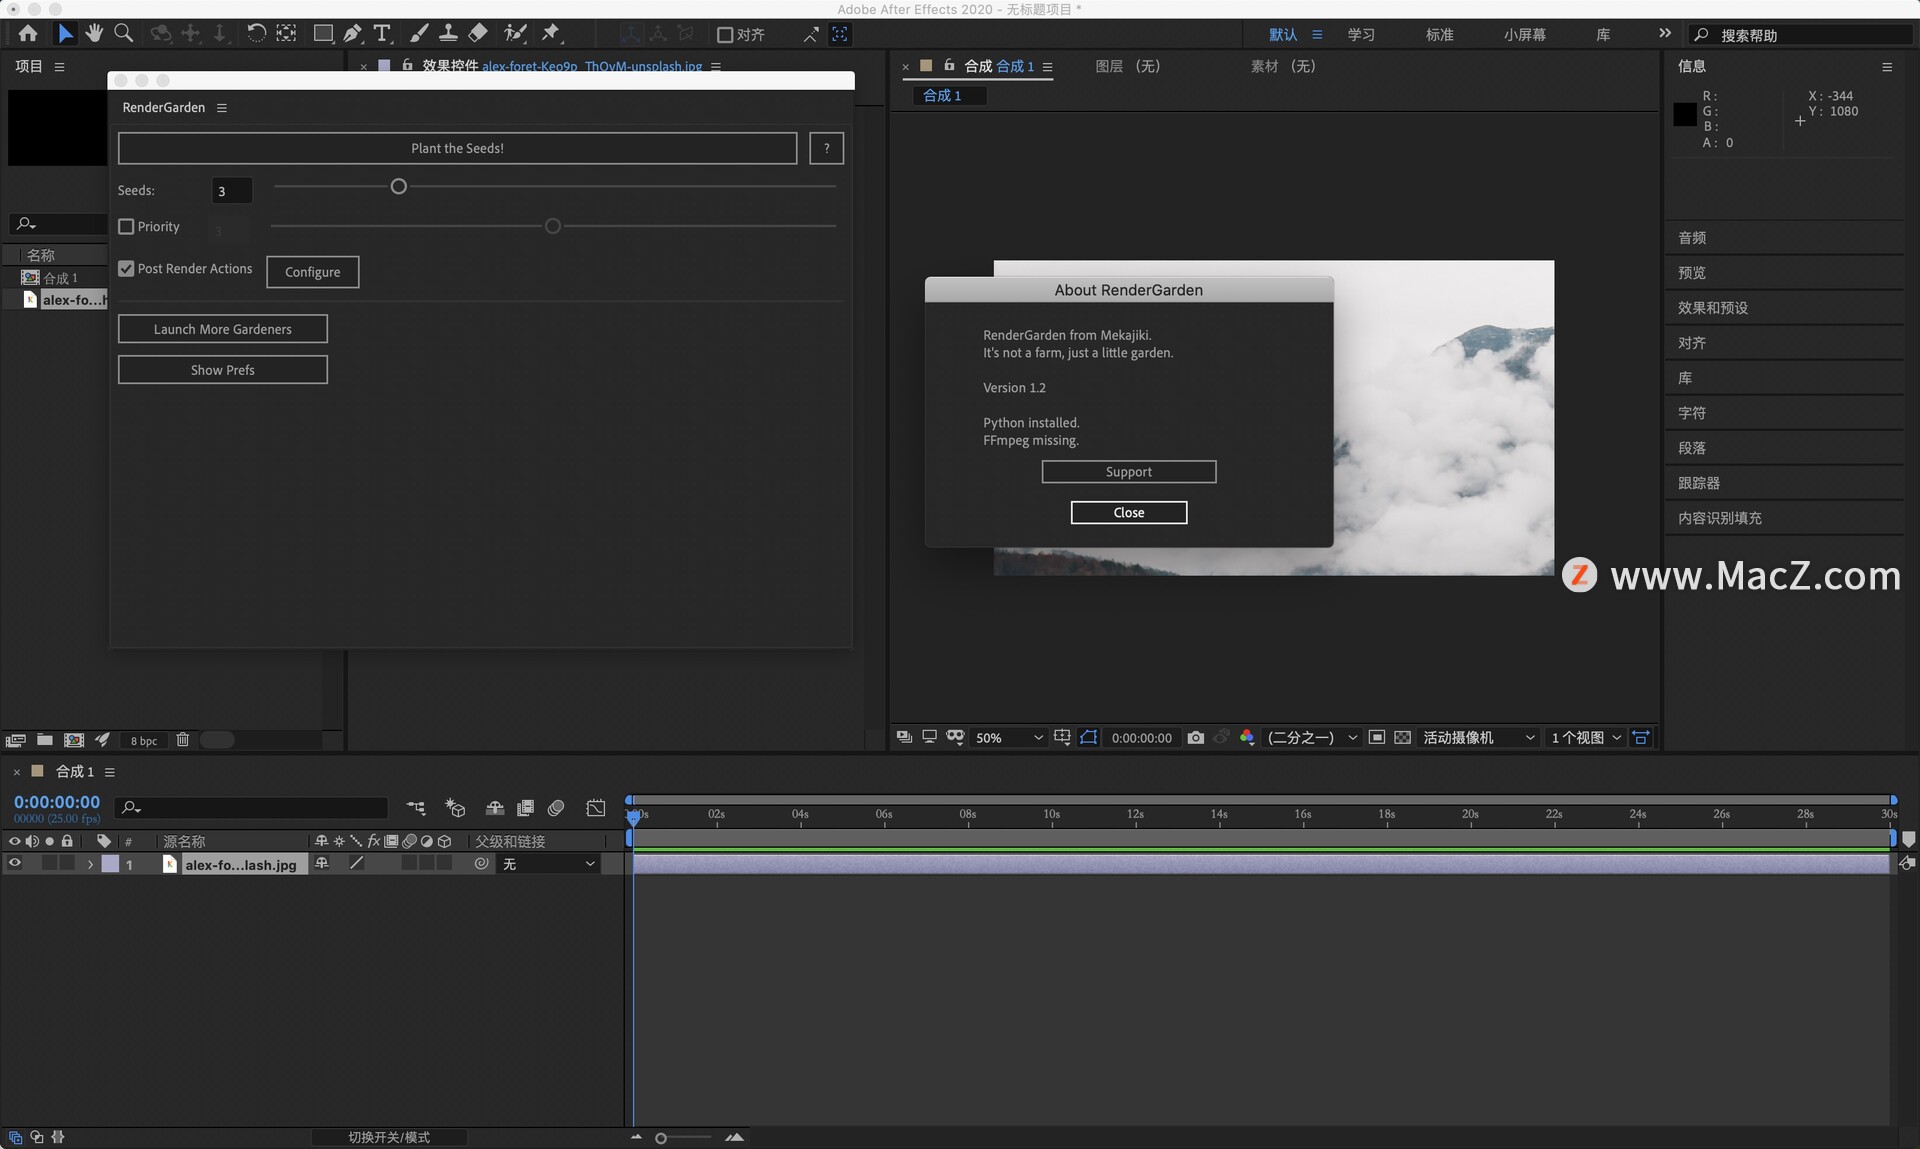1920x1149 pixels.
Task: Select the Selection arrow tool
Action: [x=65, y=34]
